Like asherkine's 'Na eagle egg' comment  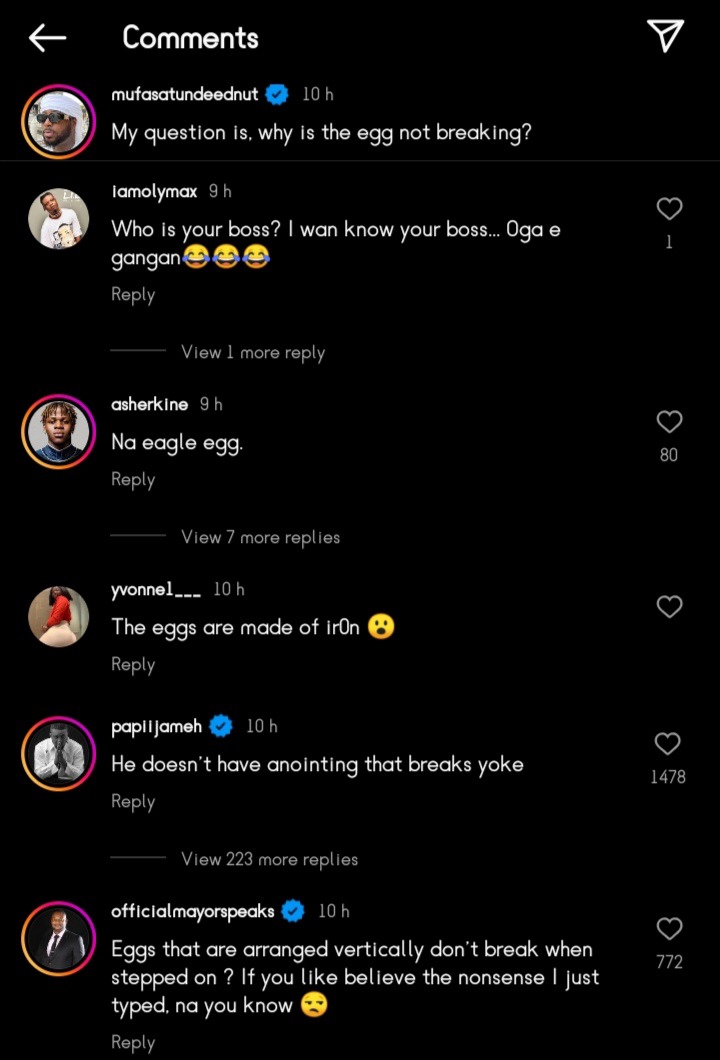coord(669,422)
